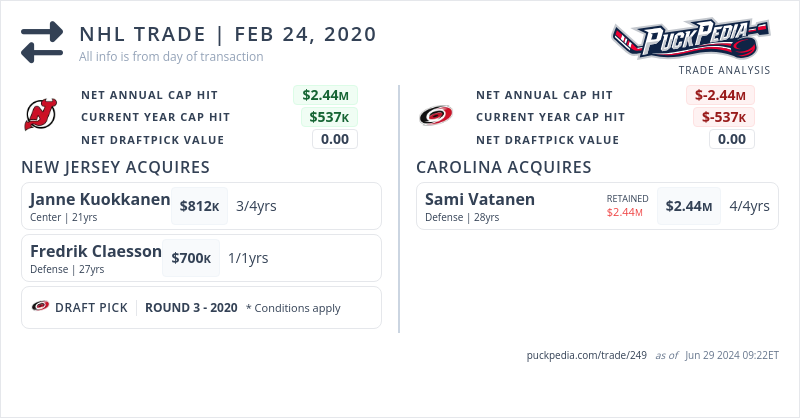Click Claesson's $700K cap hit badge

pyautogui.click(x=191, y=258)
